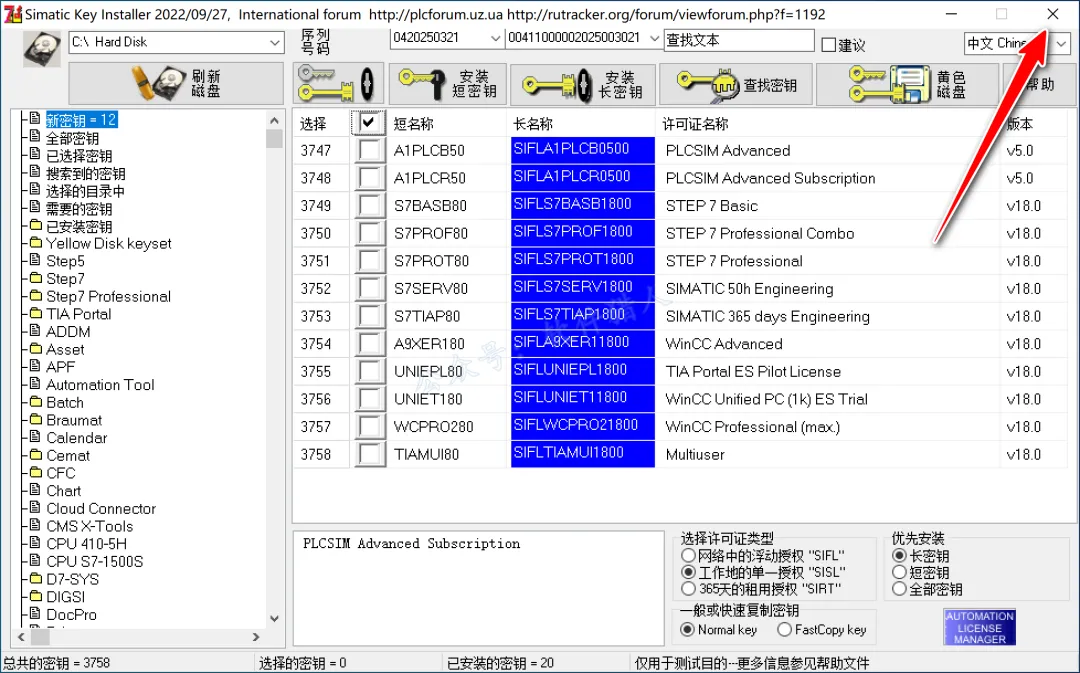Minimize the Simatic Key Installer window
1080x673 pixels.
[951, 14]
